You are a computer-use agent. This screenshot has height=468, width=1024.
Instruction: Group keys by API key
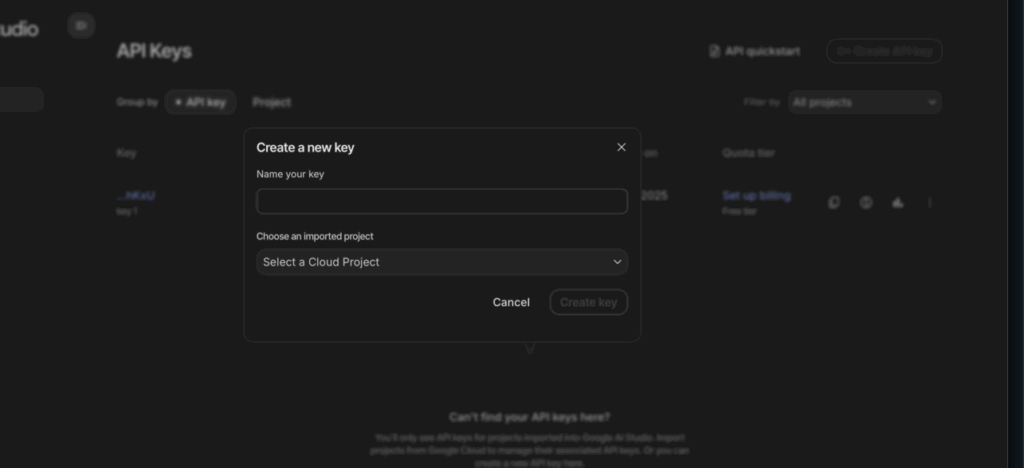[x=200, y=102]
